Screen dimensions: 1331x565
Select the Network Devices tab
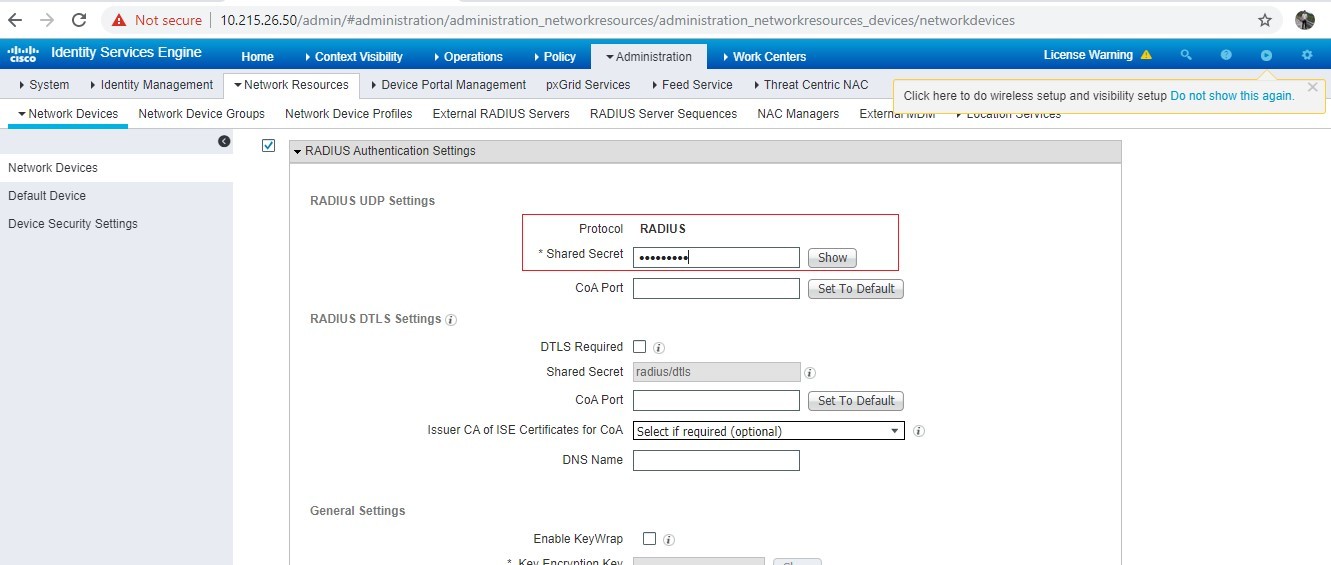[68, 114]
